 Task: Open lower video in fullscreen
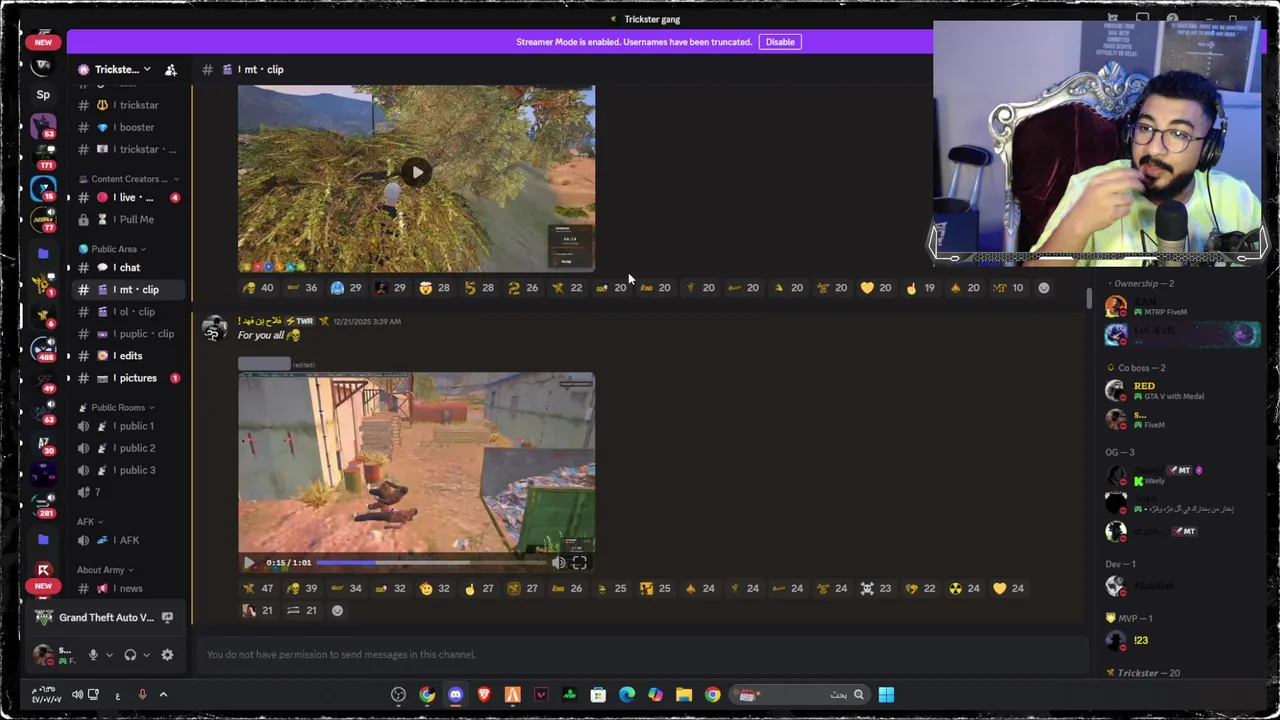pos(579,563)
